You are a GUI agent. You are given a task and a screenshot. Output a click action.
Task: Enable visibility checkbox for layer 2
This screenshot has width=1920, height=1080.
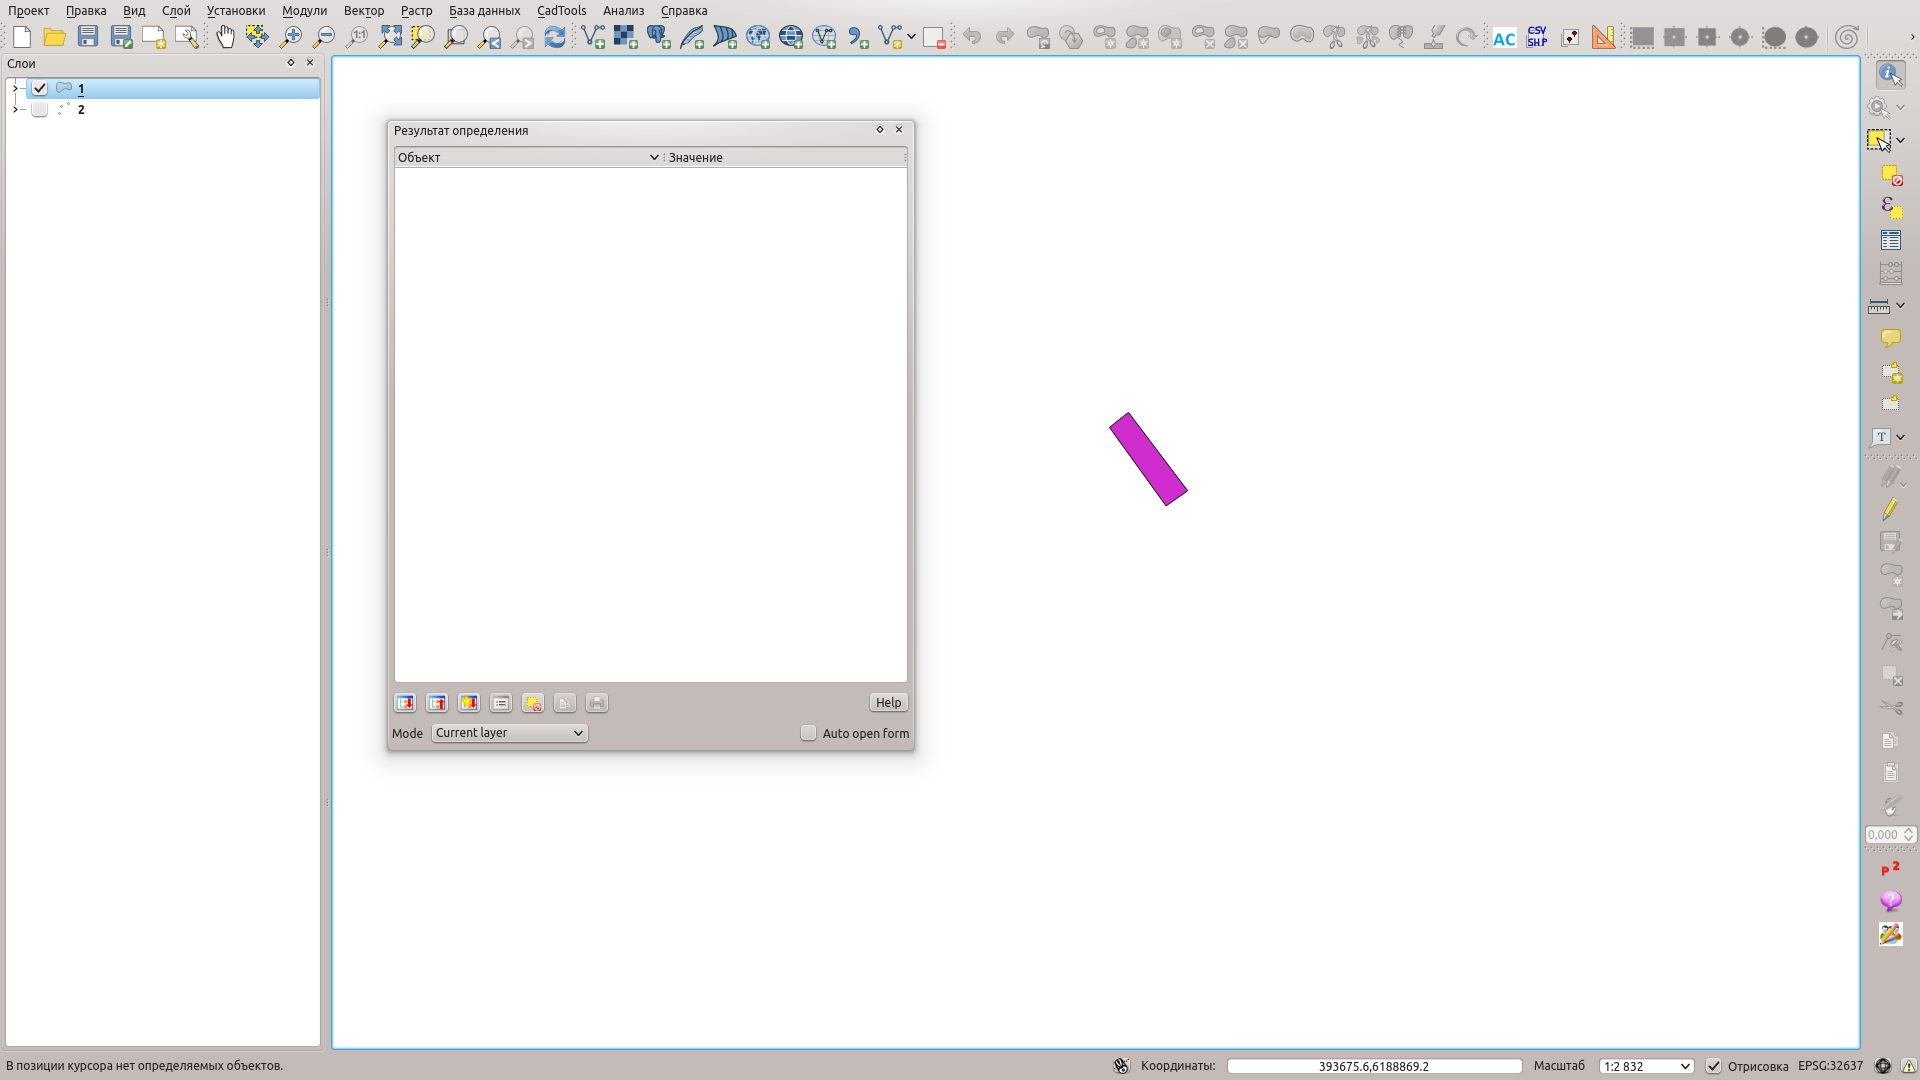pyautogui.click(x=40, y=109)
